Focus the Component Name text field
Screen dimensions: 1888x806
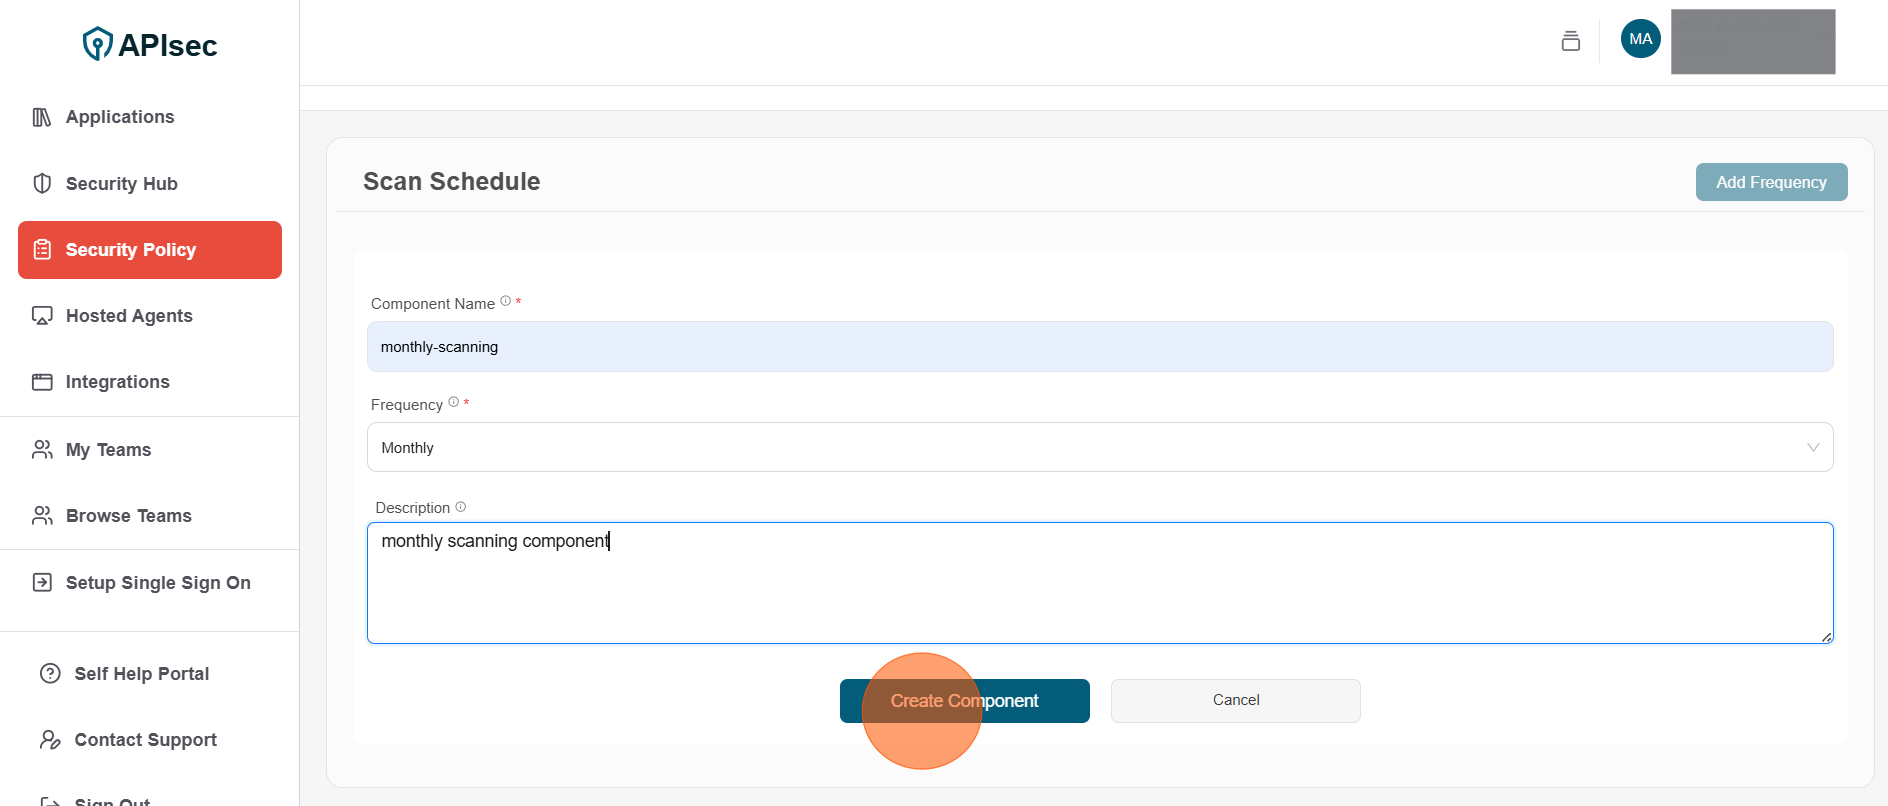(x=1098, y=347)
